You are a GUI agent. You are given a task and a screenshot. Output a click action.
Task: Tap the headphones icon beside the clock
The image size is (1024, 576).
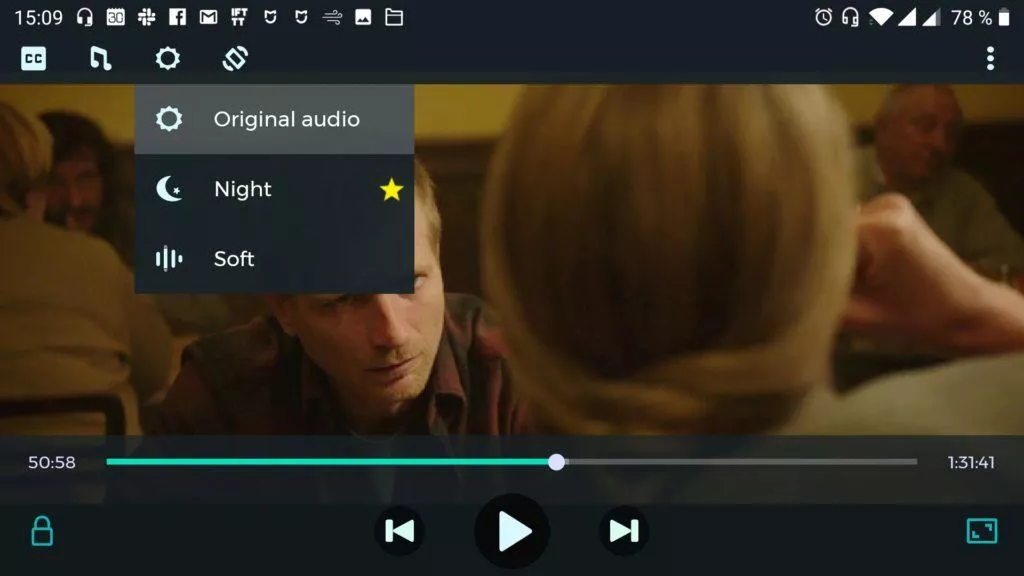point(84,17)
